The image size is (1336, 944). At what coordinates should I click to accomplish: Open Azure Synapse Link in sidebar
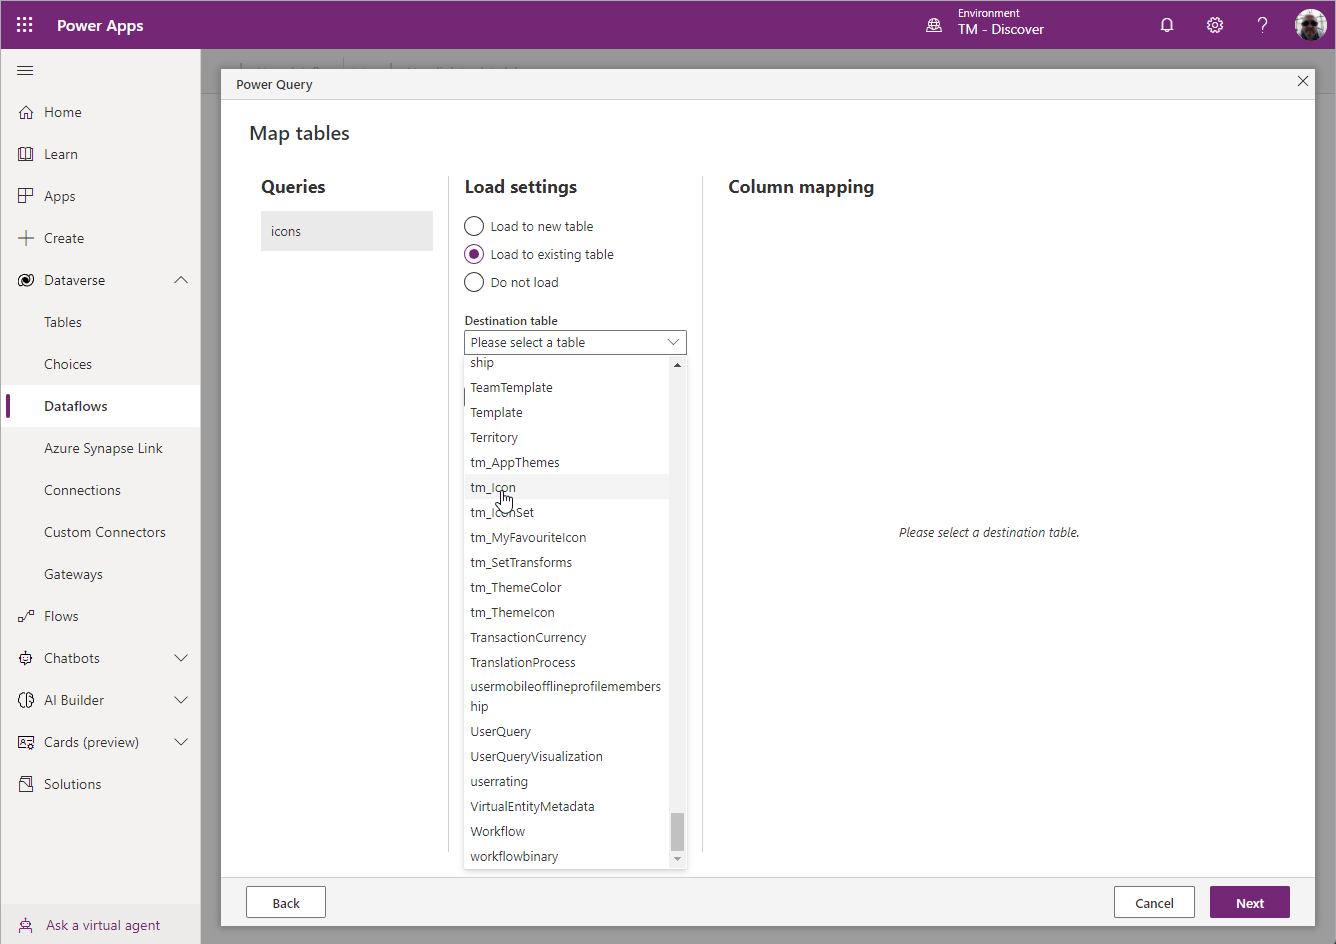[101, 448]
